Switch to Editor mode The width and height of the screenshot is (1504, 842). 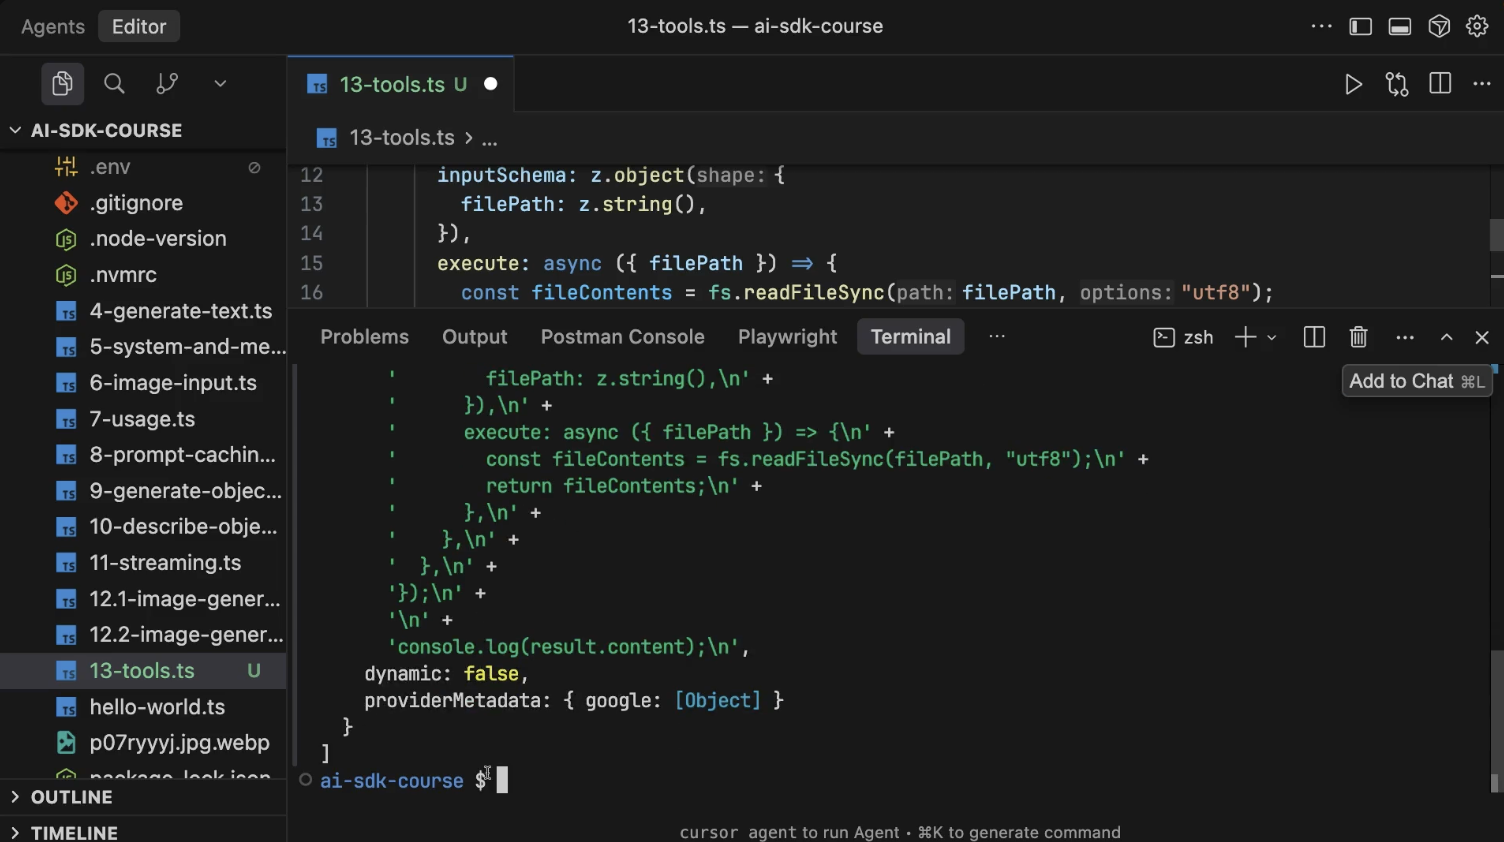pyautogui.click(x=139, y=27)
